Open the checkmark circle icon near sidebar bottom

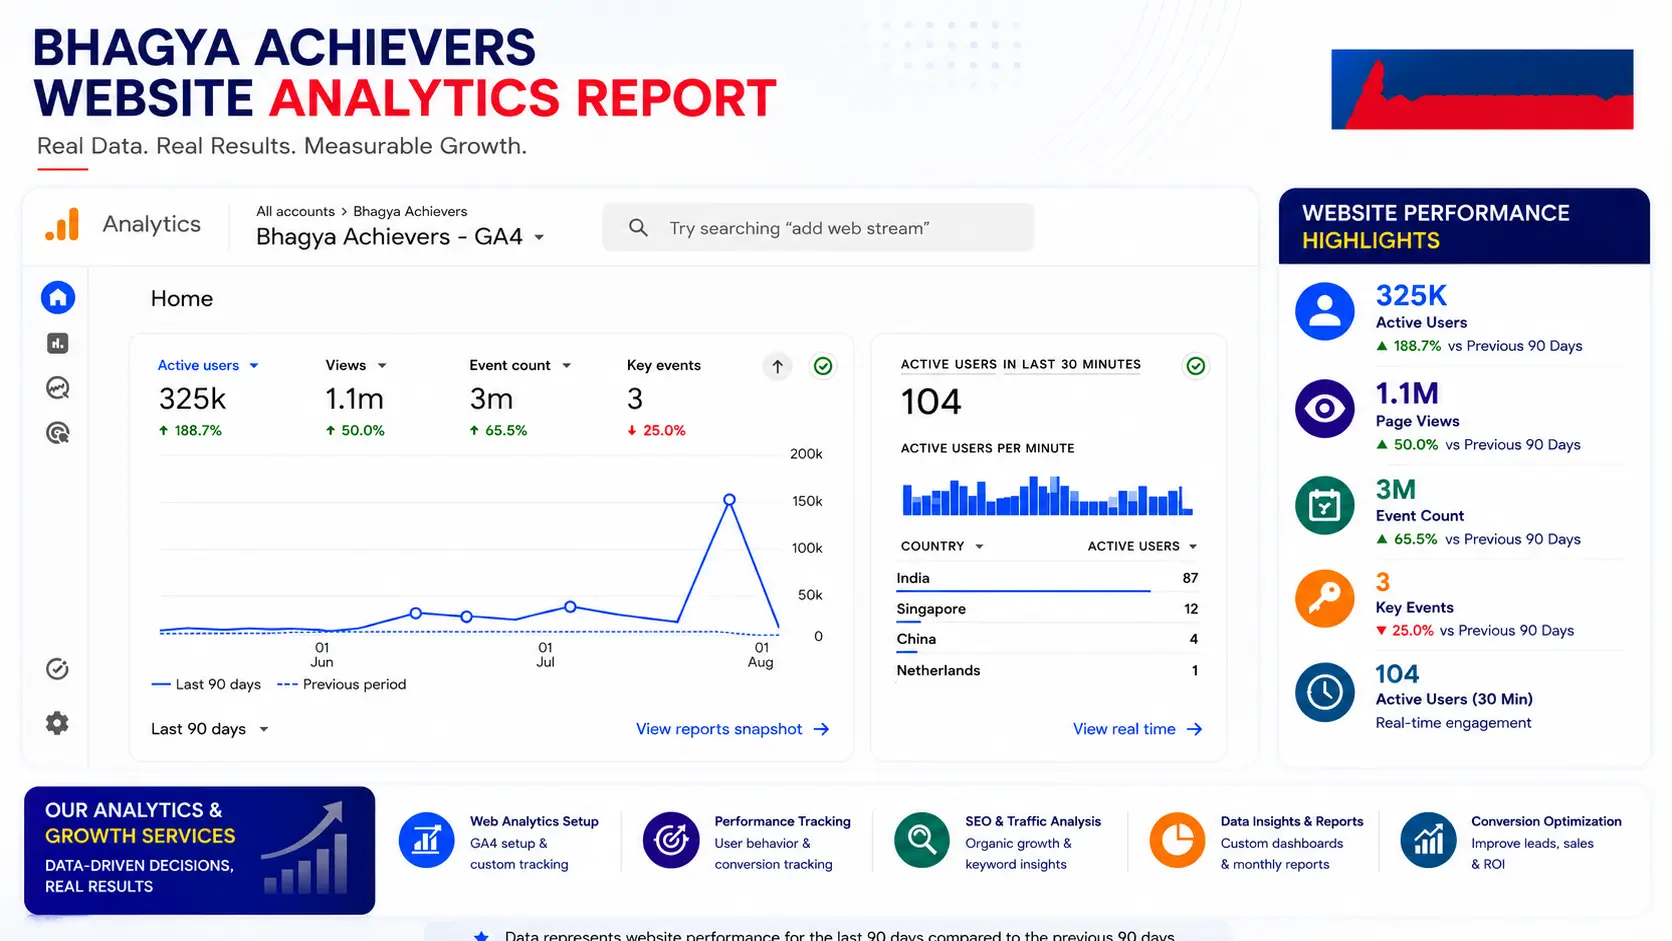pyautogui.click(x=58, y=669)
